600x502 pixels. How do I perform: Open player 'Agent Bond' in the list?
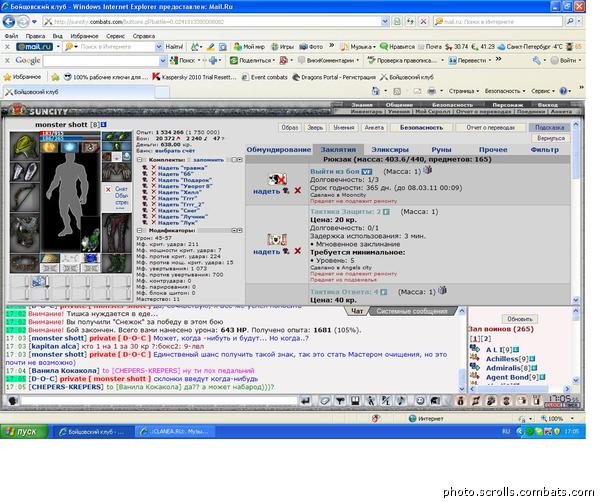[507, 377]
